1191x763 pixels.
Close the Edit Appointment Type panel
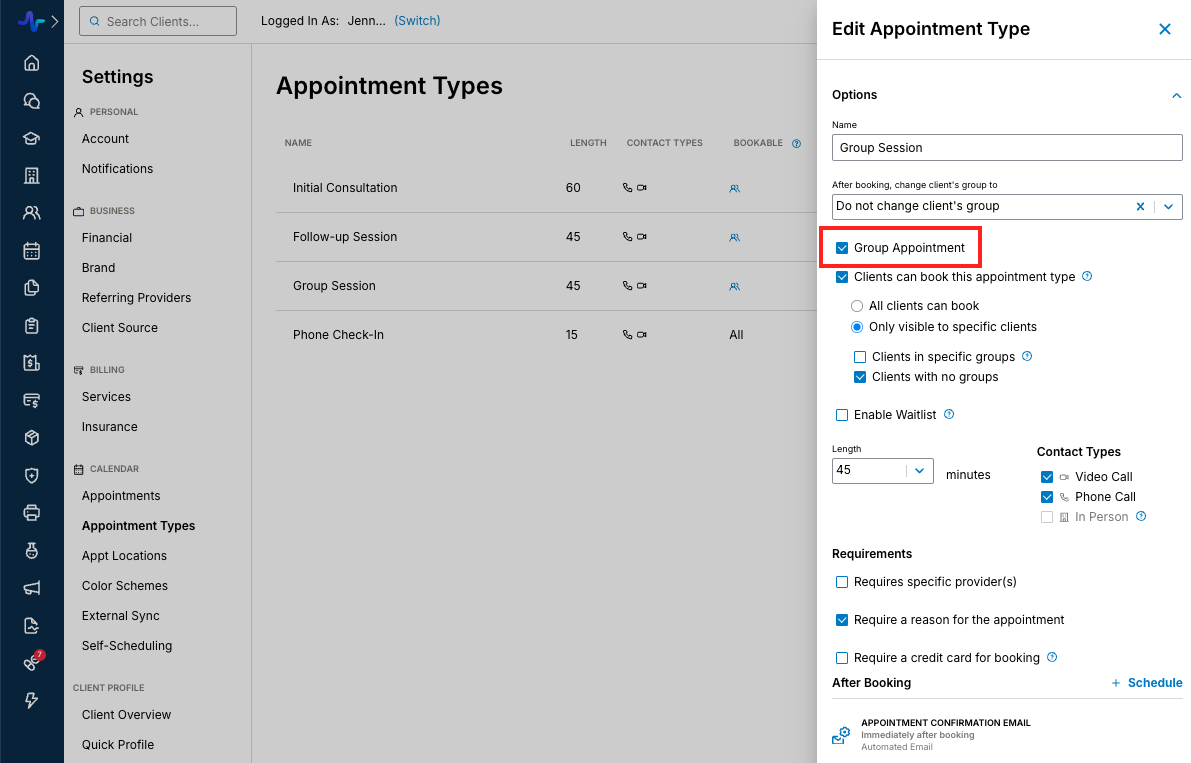tap(1164, 29)
